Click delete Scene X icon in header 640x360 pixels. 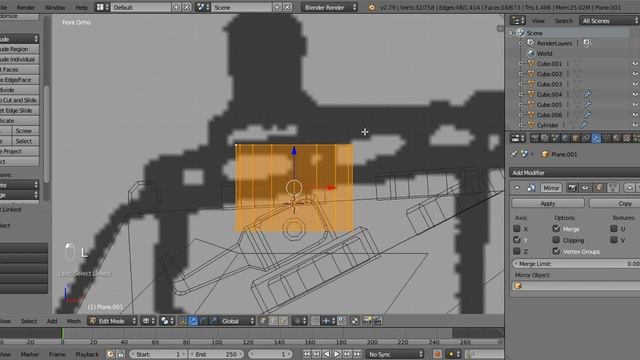click(x=287, y=7)
